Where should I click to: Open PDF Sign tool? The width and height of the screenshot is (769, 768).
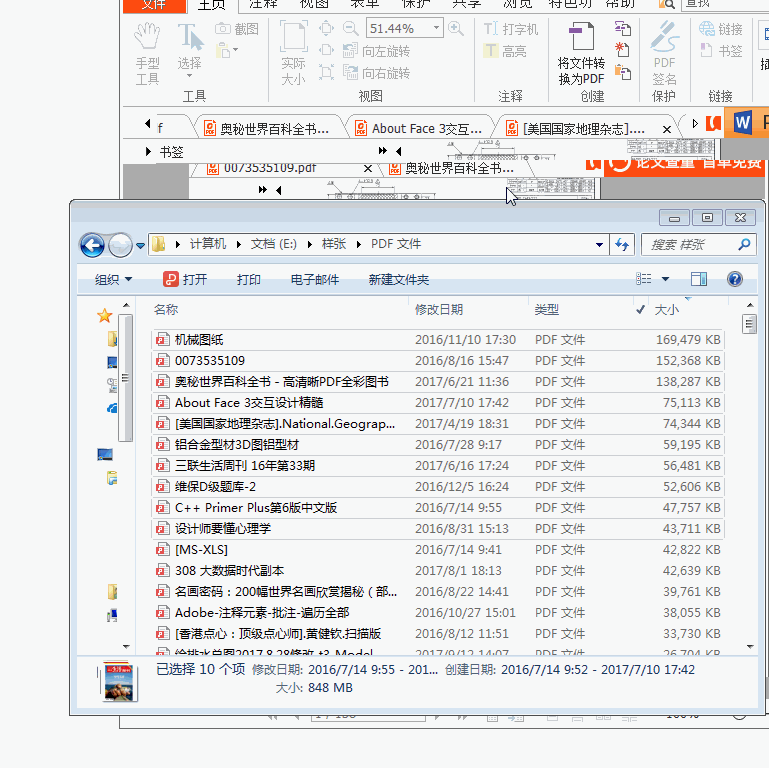pos(665,54)
